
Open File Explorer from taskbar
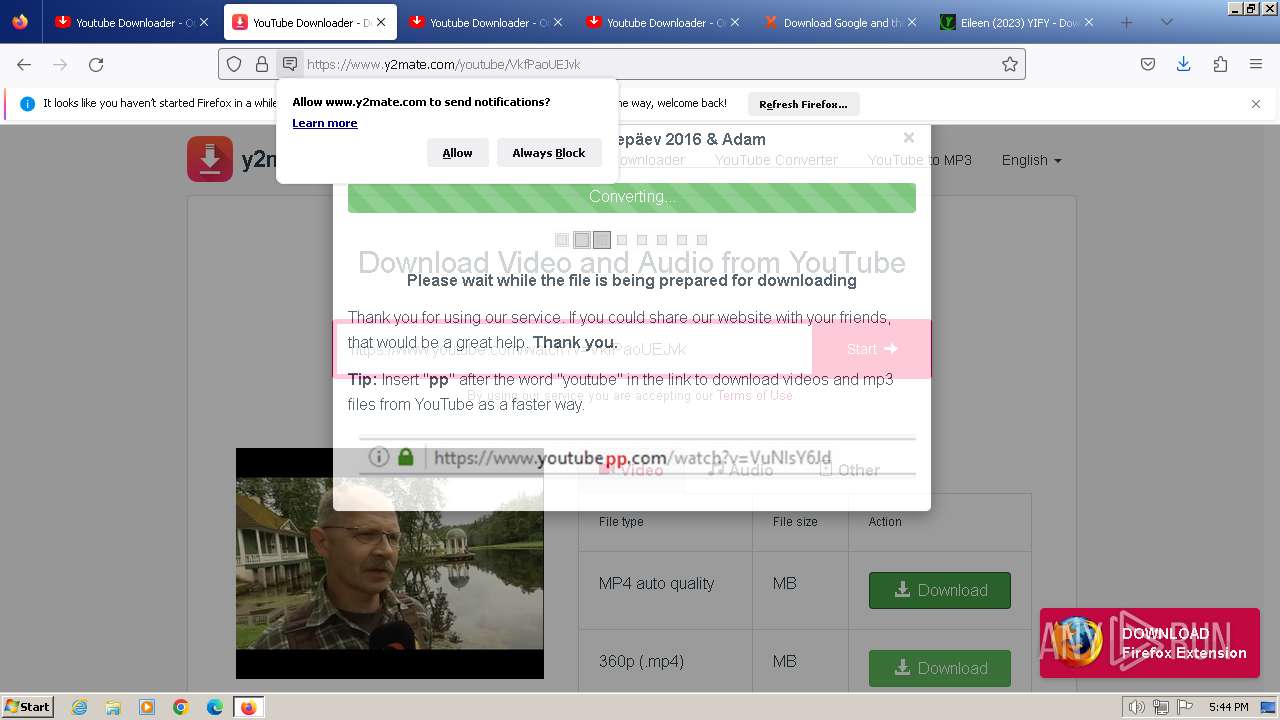[x=113, y=707]
